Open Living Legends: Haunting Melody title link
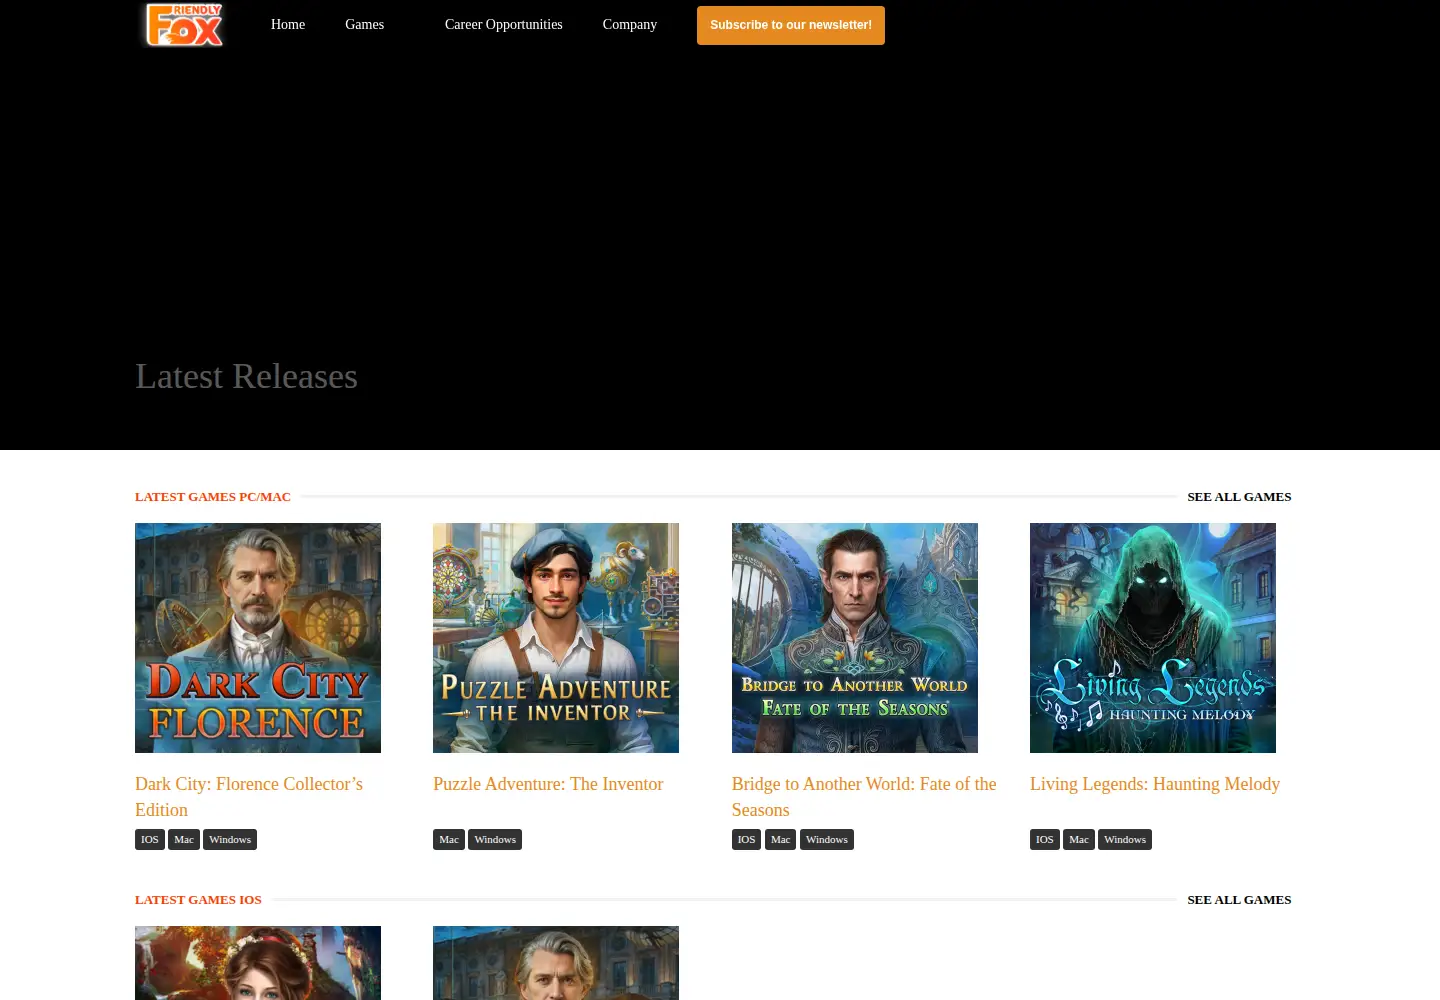 (1155, 784)
